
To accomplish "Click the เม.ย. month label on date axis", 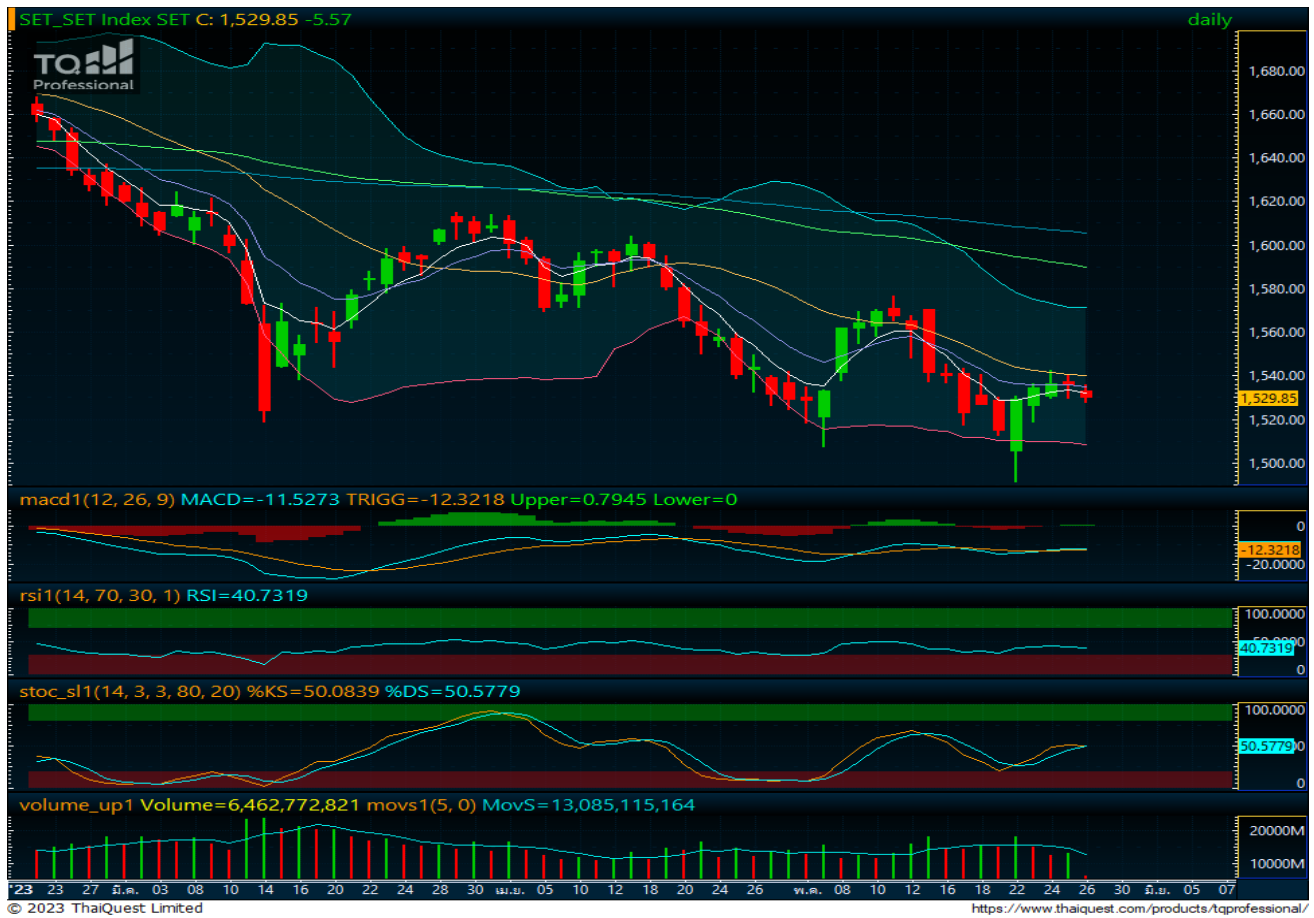I will (x=511, y=888).
